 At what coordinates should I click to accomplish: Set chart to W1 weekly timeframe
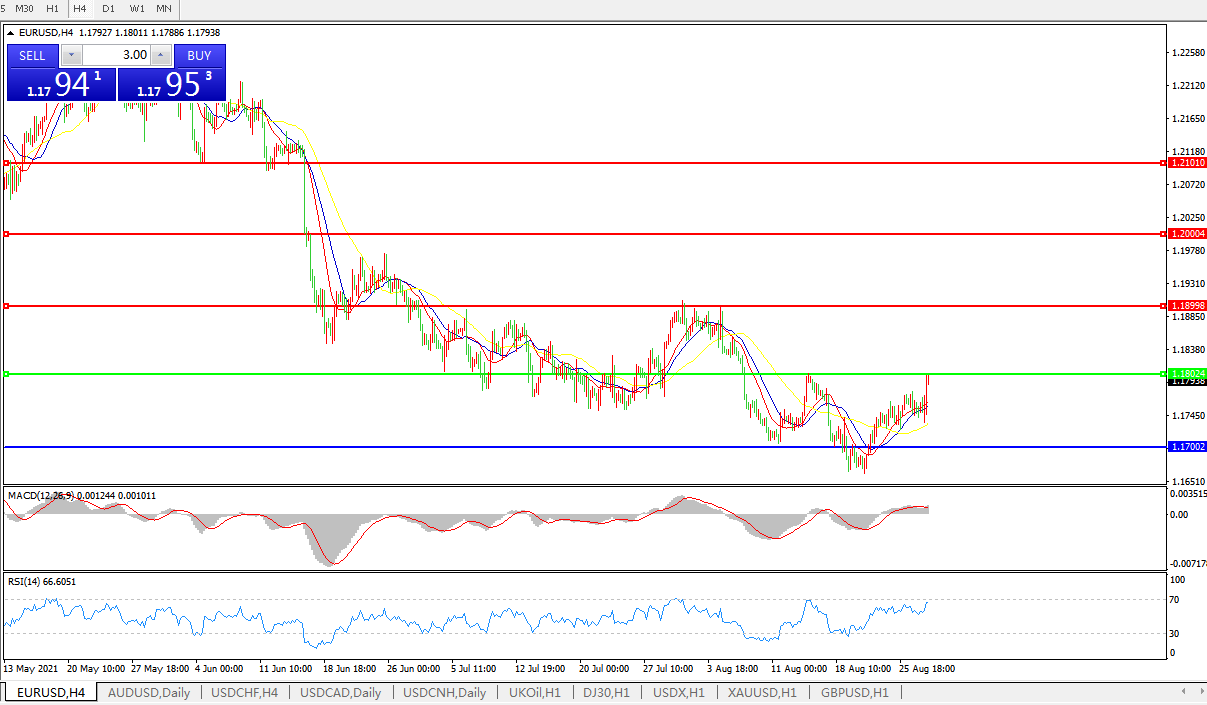click(137, 8)
